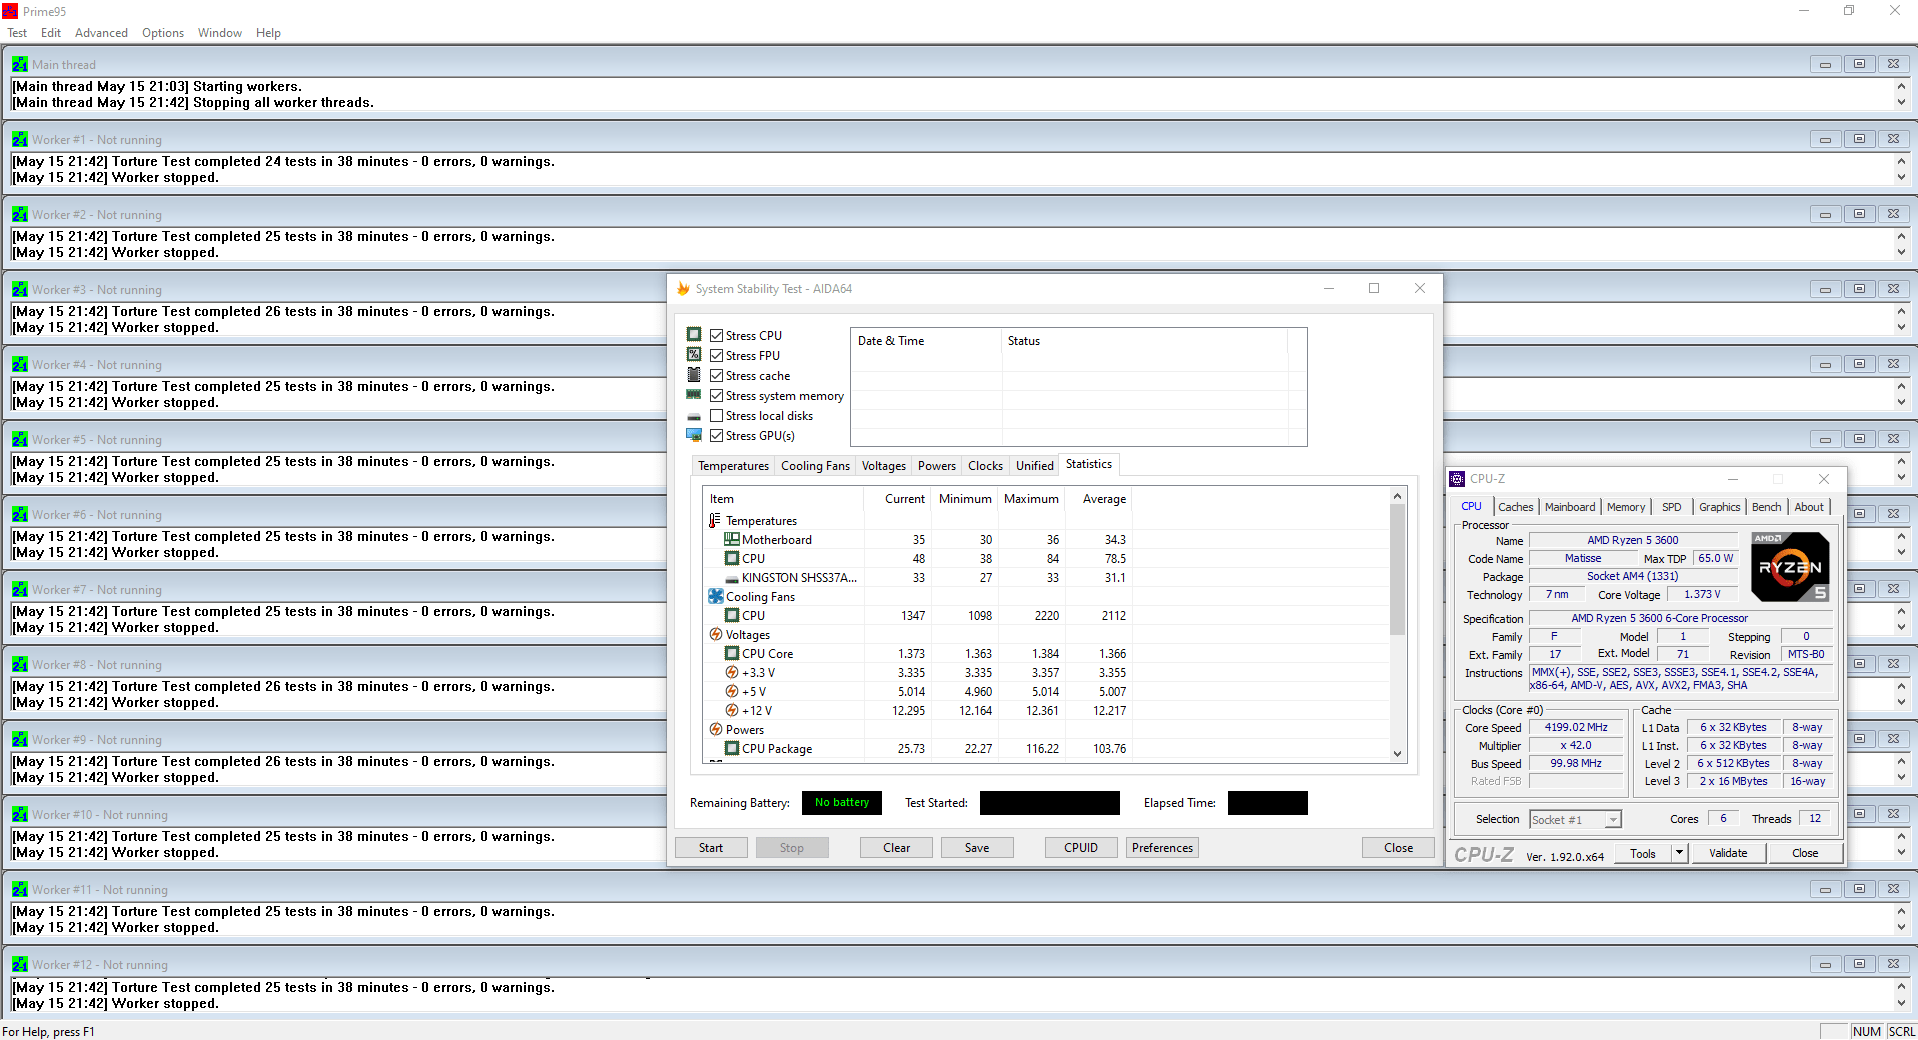Open the Advanced menu in Prime95
The height and width of the screenshot is (1040, 1918).
click(101, 33)
